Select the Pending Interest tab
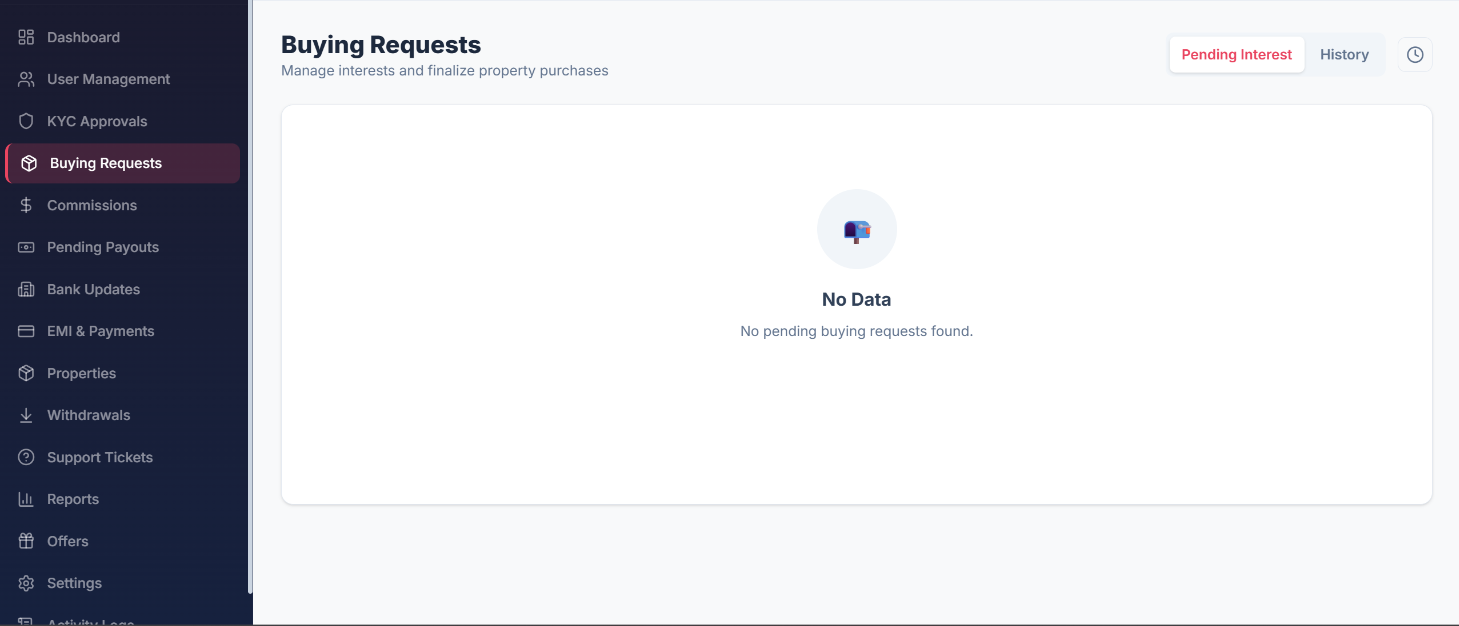 1237,55
